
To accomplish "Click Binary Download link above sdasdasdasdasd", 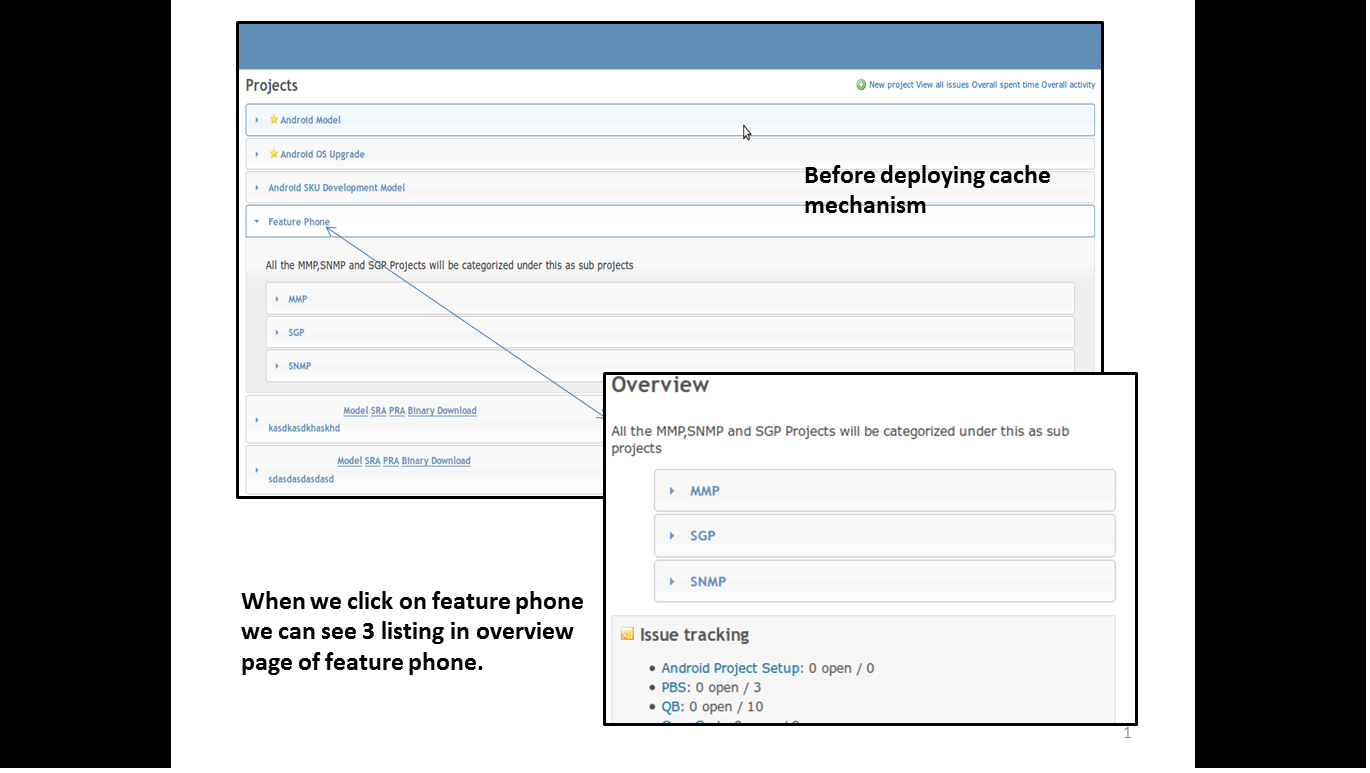I will [436, 461].
